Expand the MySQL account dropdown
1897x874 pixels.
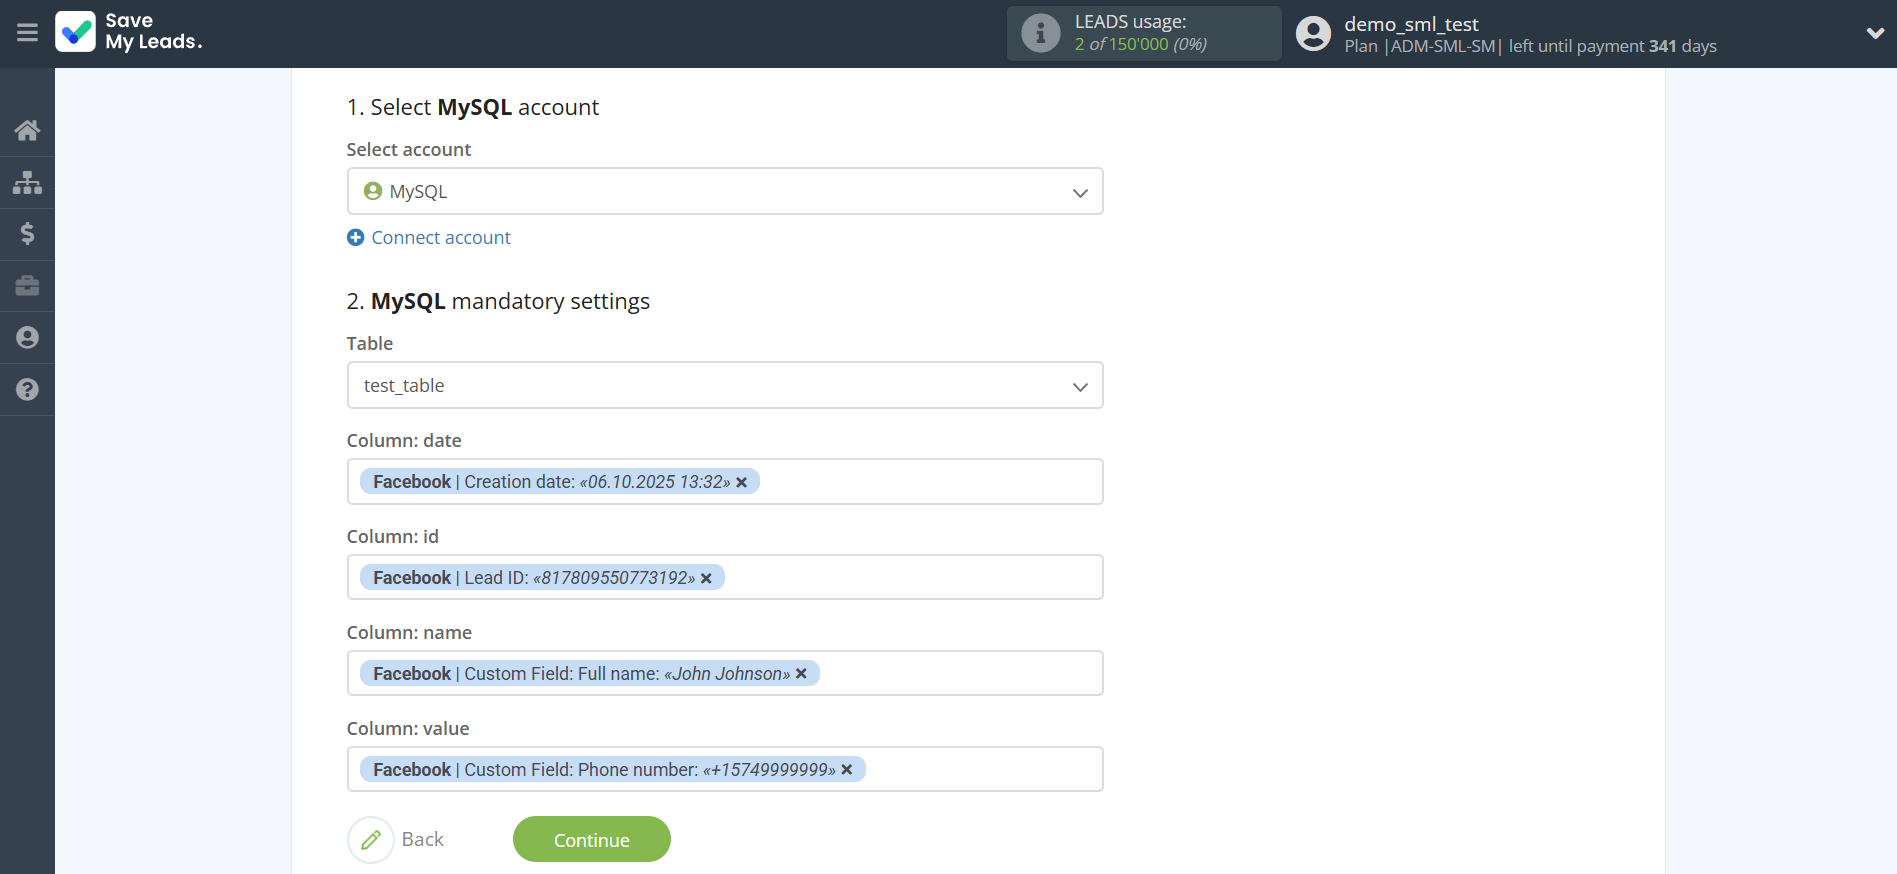coord(1079,192)
